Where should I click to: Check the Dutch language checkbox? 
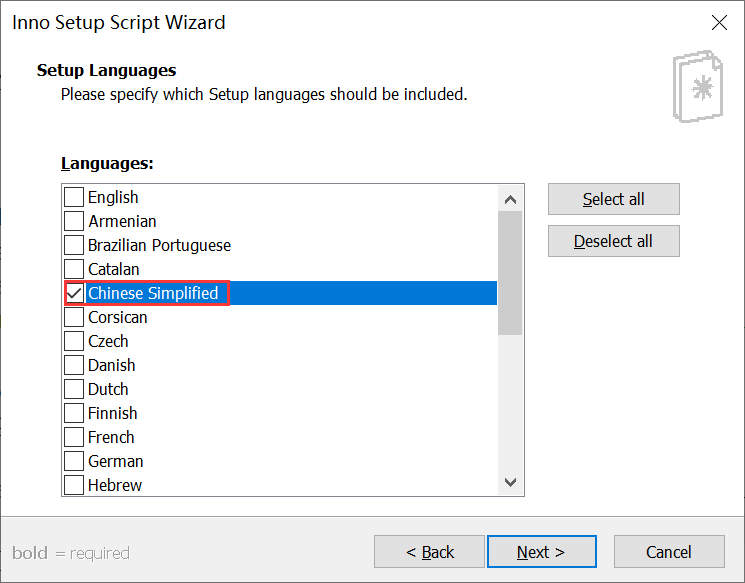click(74, 389)
